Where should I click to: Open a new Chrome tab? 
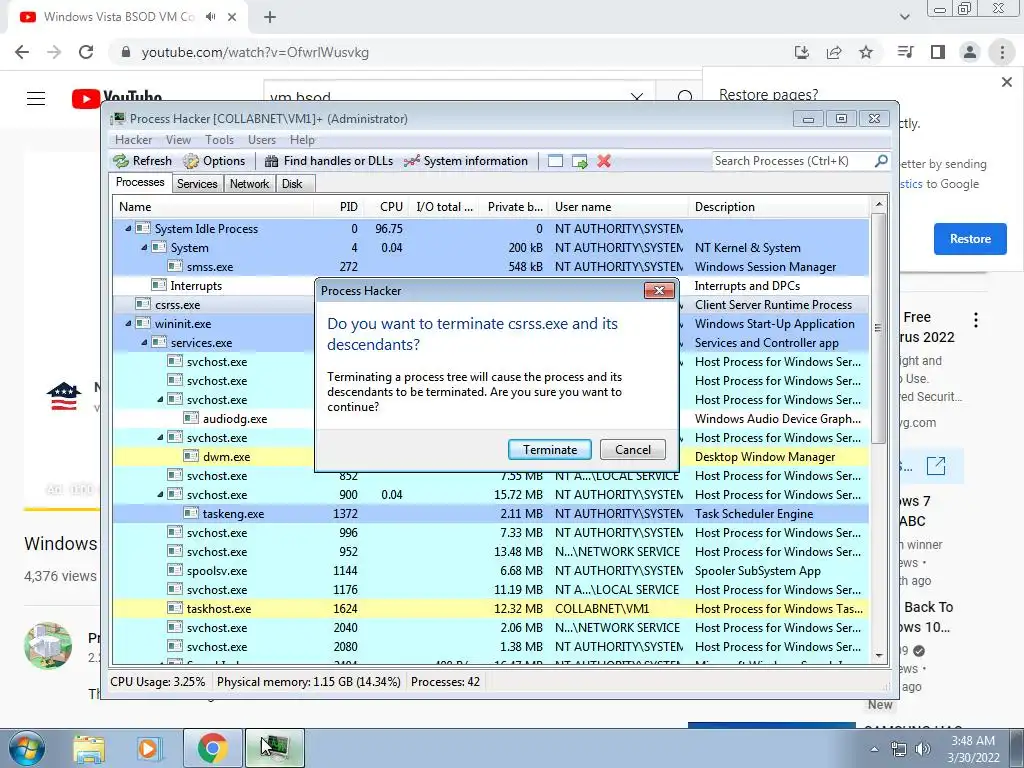(x=270, y=17)
